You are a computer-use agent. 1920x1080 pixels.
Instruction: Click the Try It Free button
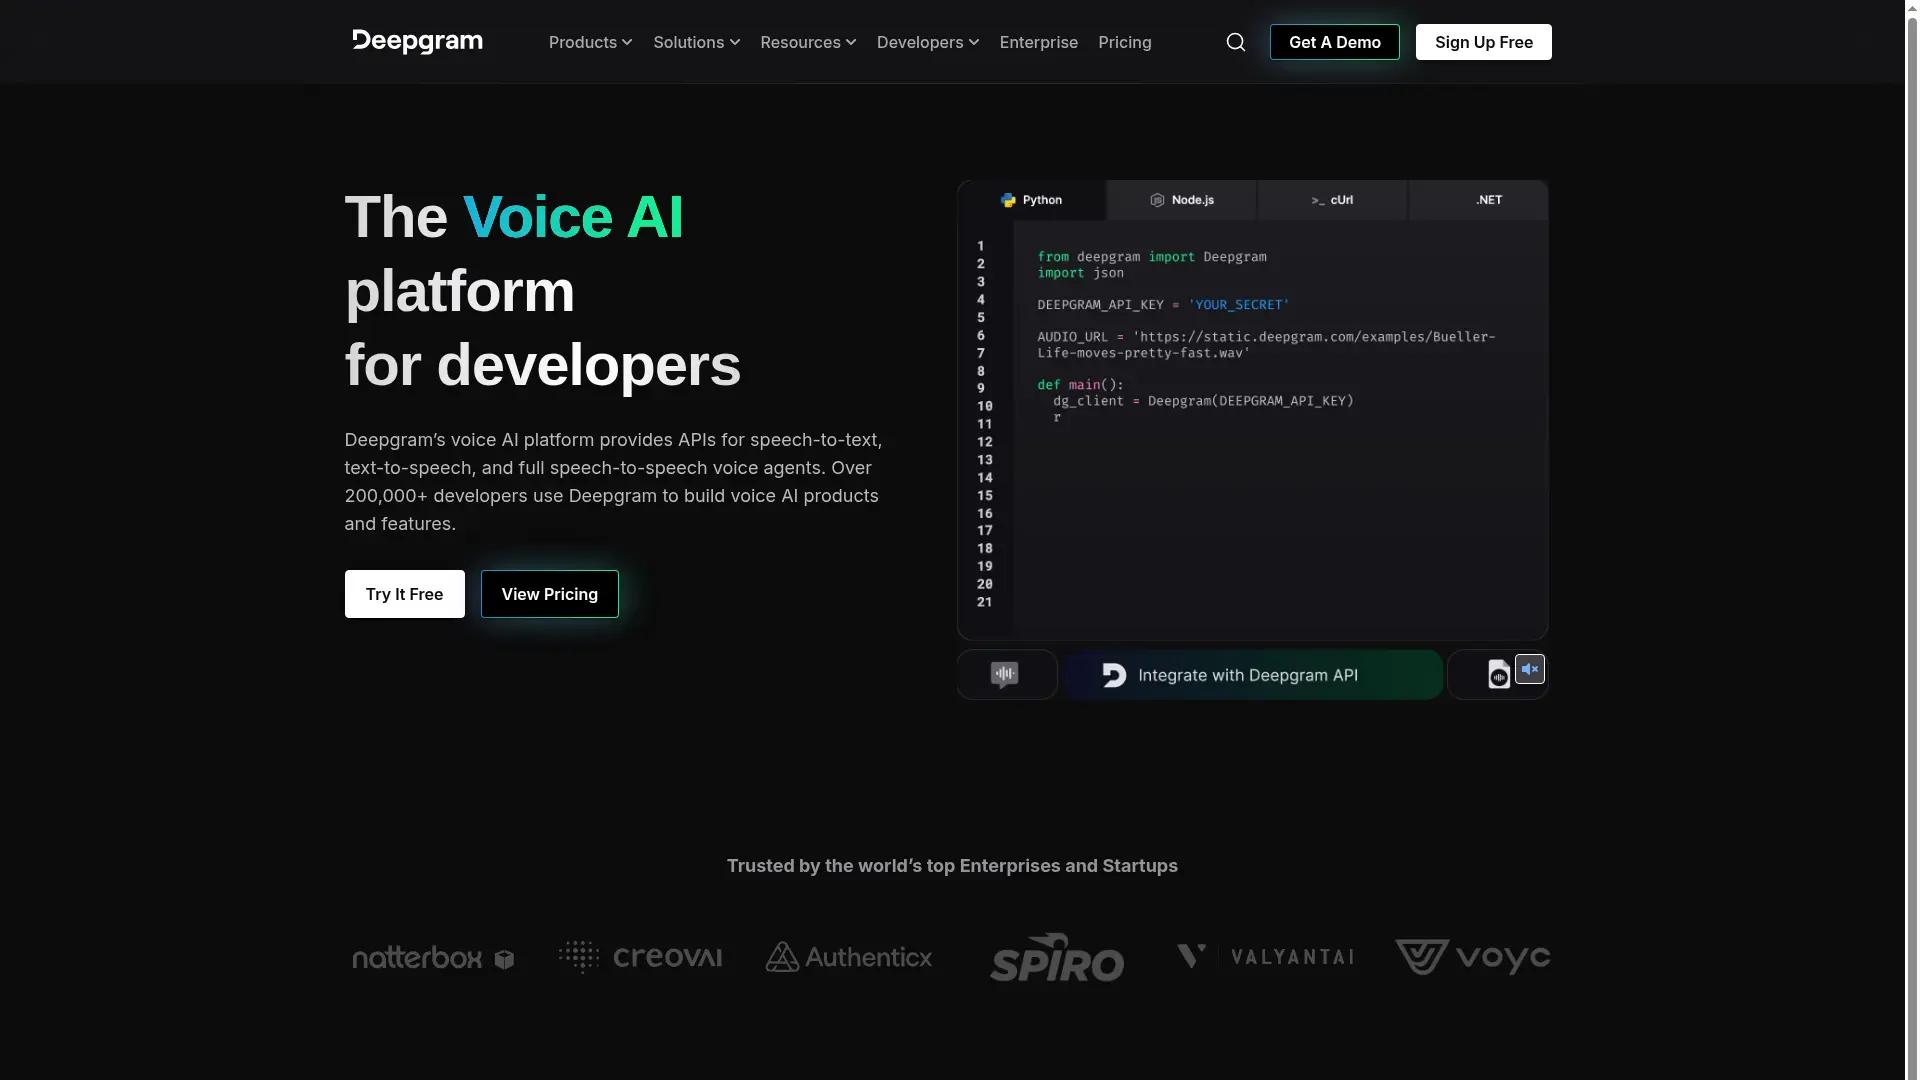pyautogui.click(x=403, y=594)
